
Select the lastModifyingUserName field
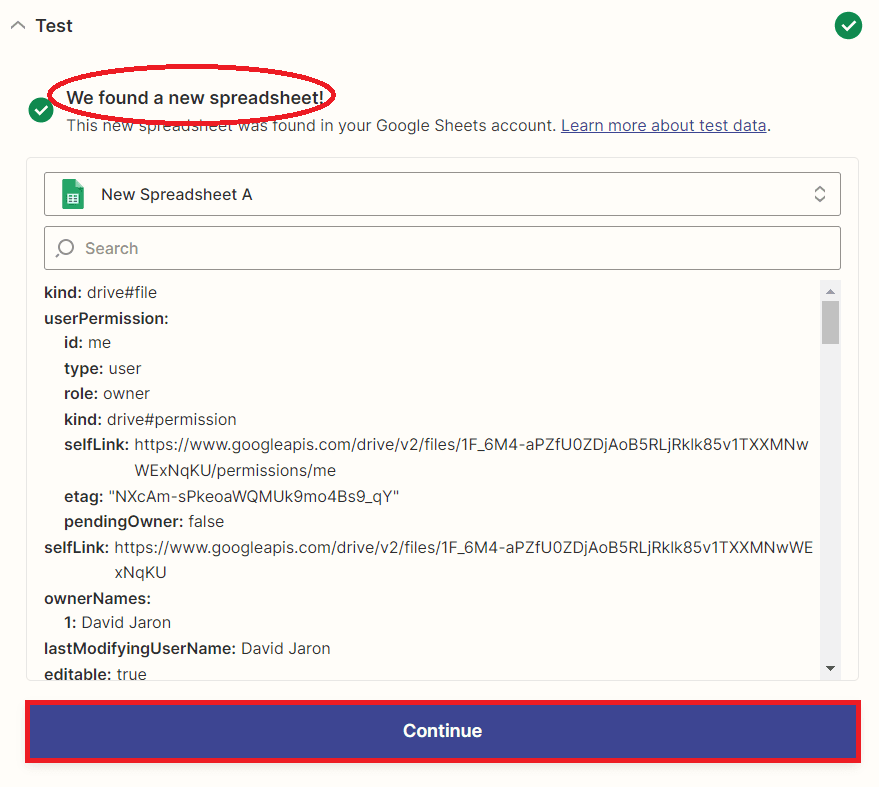pos(187,649)
